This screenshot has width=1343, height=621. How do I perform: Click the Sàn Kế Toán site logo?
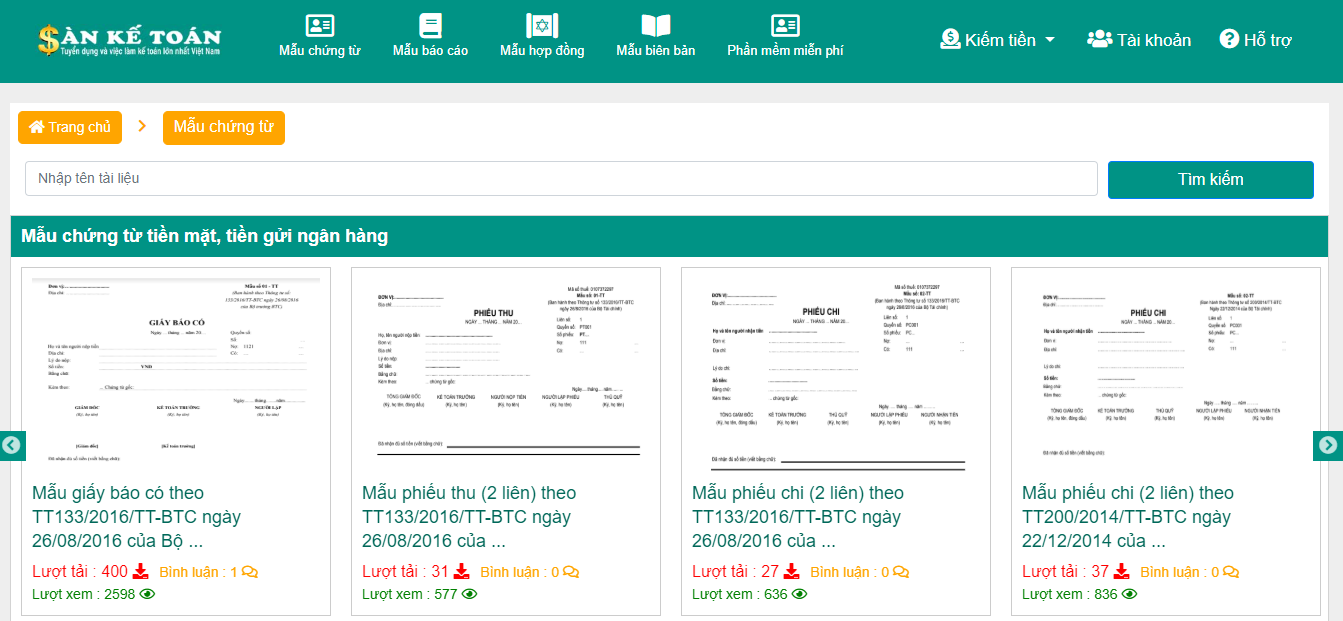point(129,39)
